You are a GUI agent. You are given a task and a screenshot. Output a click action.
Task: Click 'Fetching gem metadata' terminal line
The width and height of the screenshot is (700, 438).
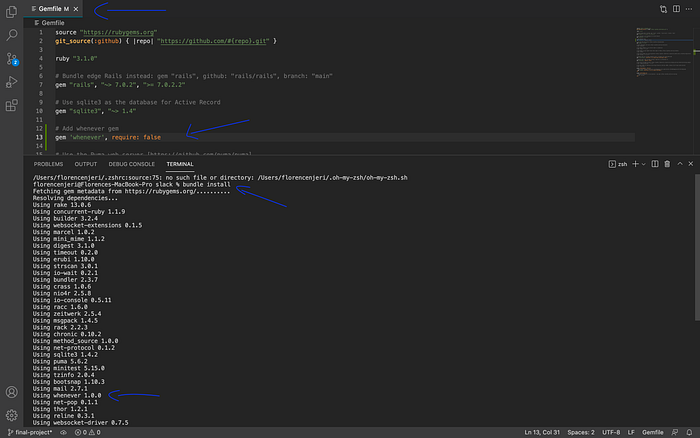pos(131,191)
